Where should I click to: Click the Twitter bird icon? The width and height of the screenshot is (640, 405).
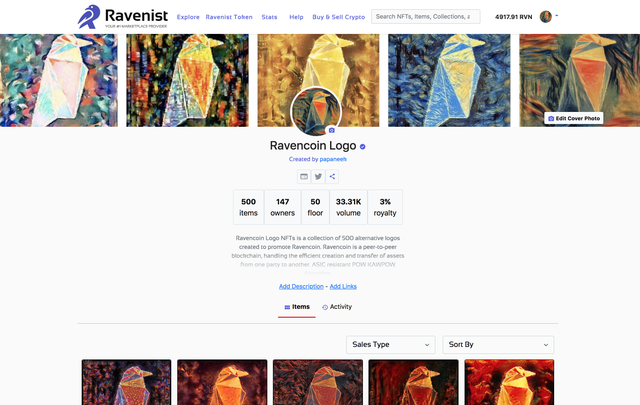318,176
